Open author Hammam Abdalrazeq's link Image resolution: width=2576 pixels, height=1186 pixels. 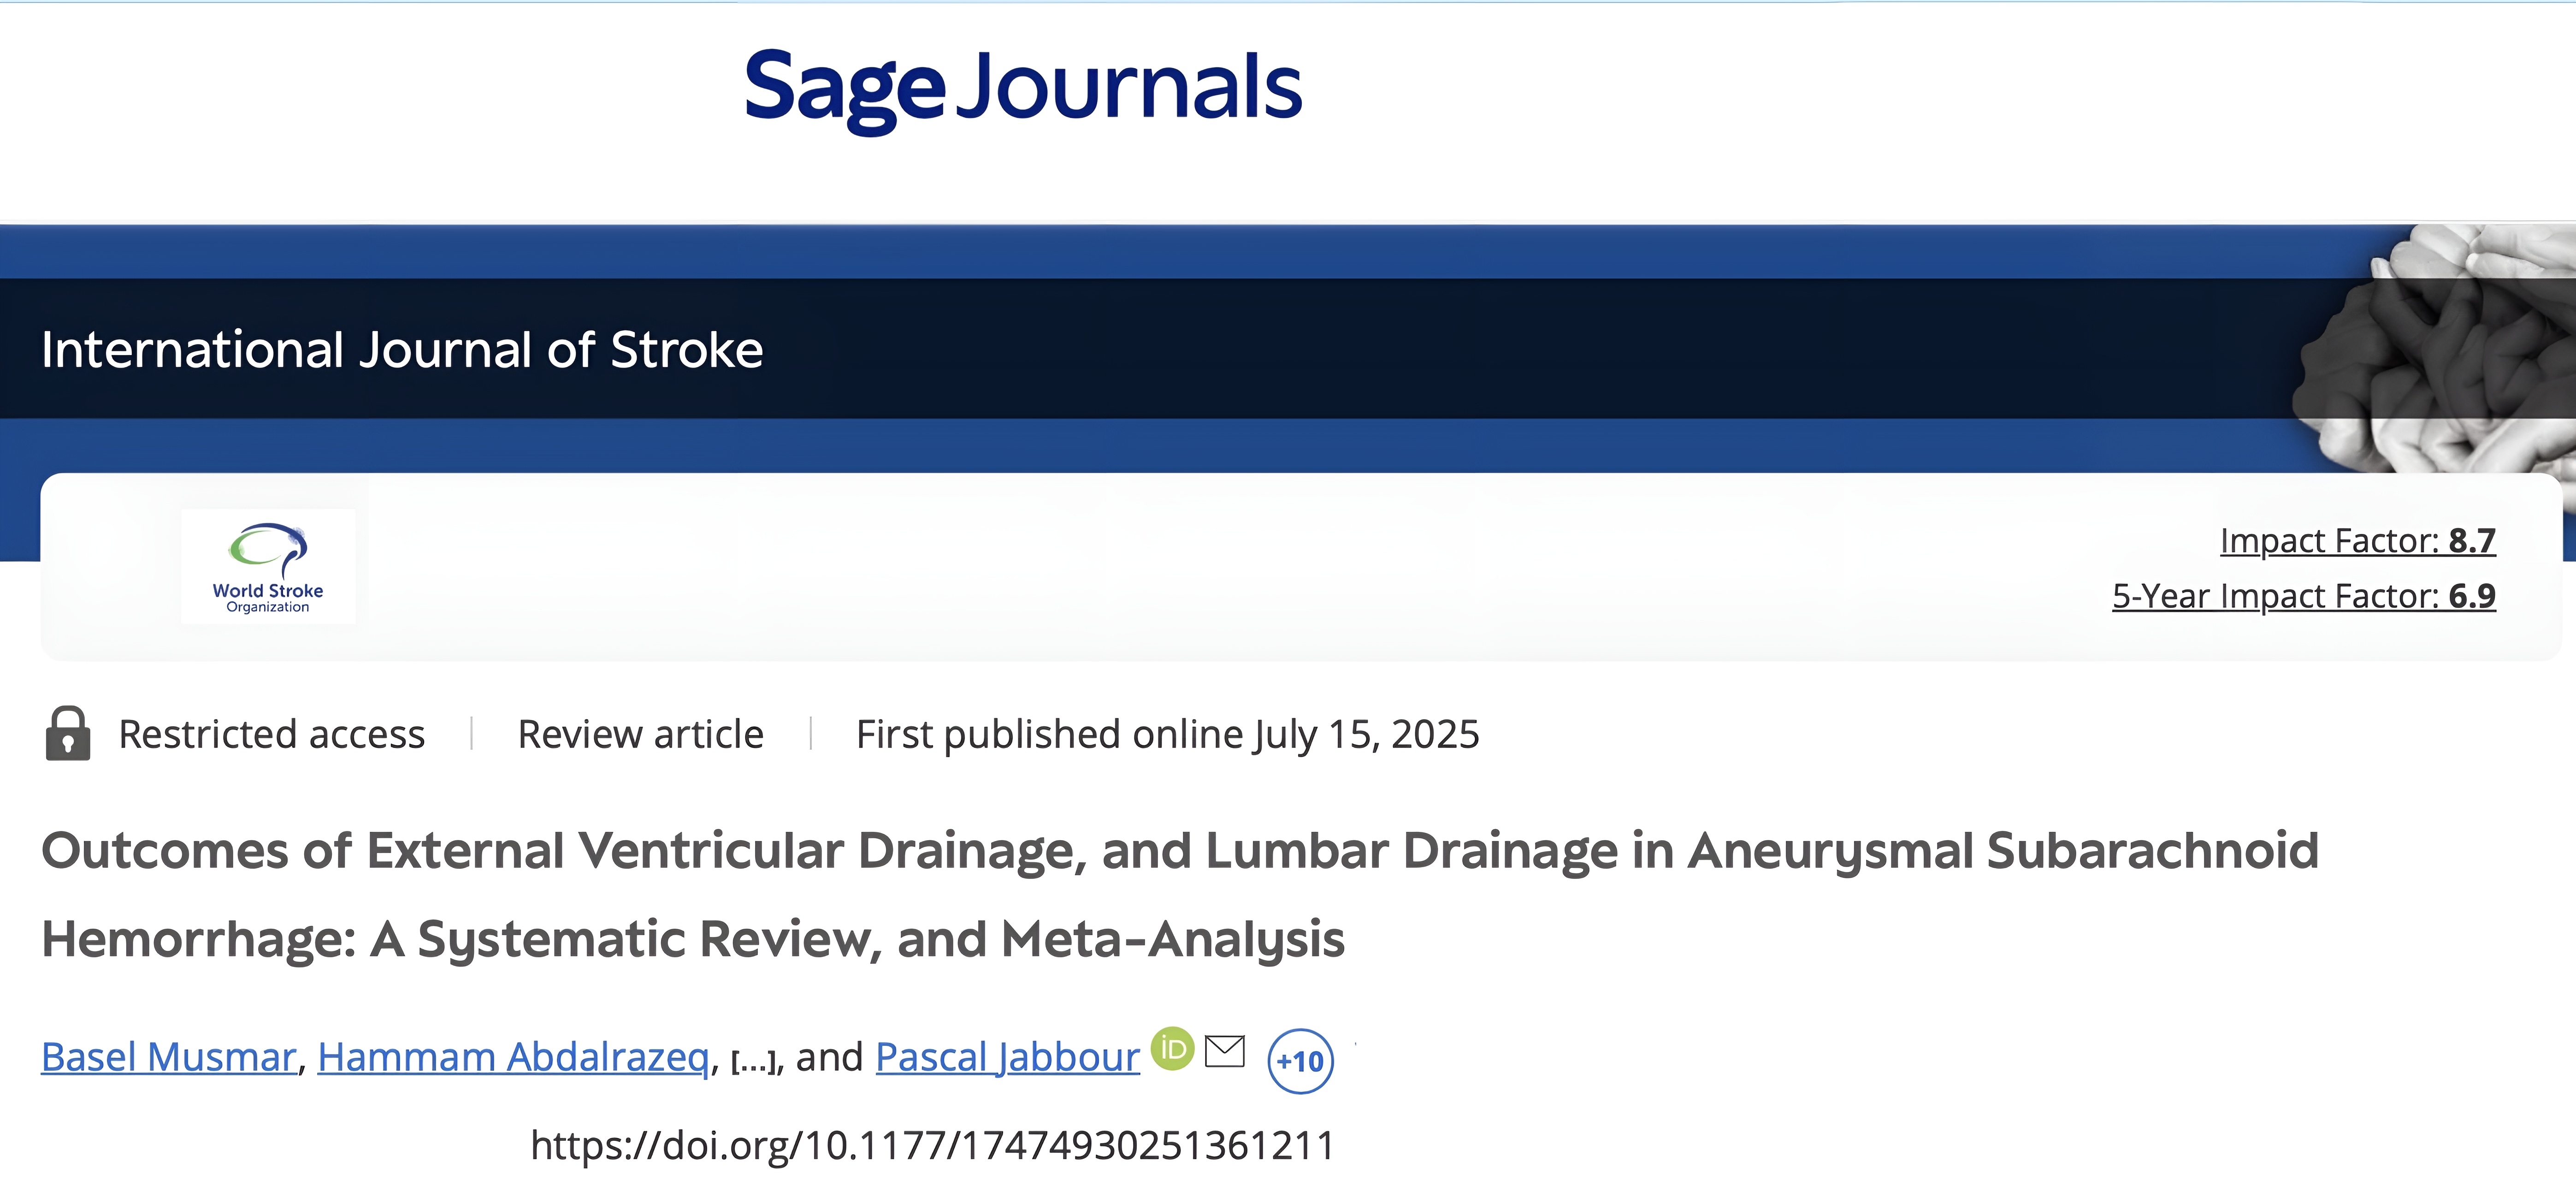(513, 1057)
